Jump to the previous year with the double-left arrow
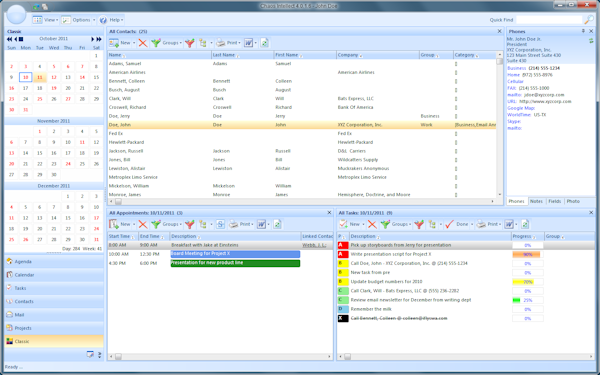This screenshot has width=600, height=375. [x=9, y=39]
